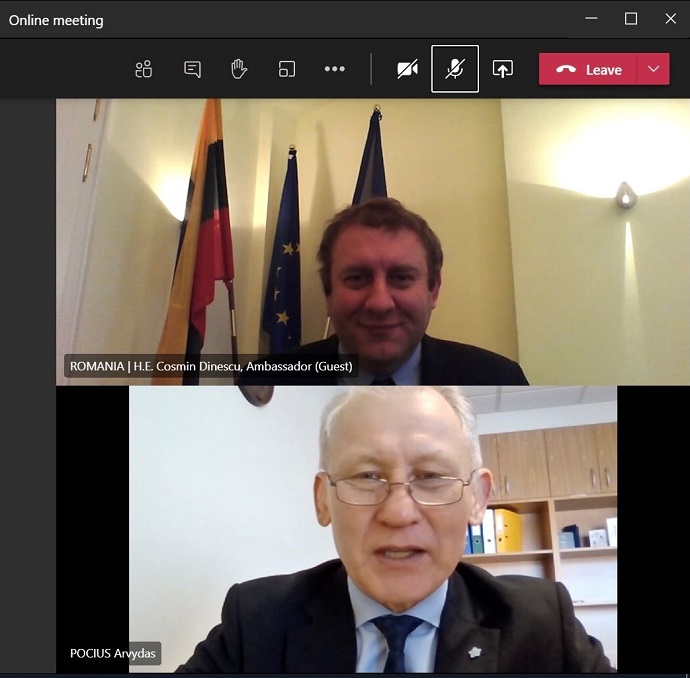Click the ROMANIA H.E. Cosmin Dinescu name label
Viewport: 690px width, 678px height.
[x=211, y=366]
